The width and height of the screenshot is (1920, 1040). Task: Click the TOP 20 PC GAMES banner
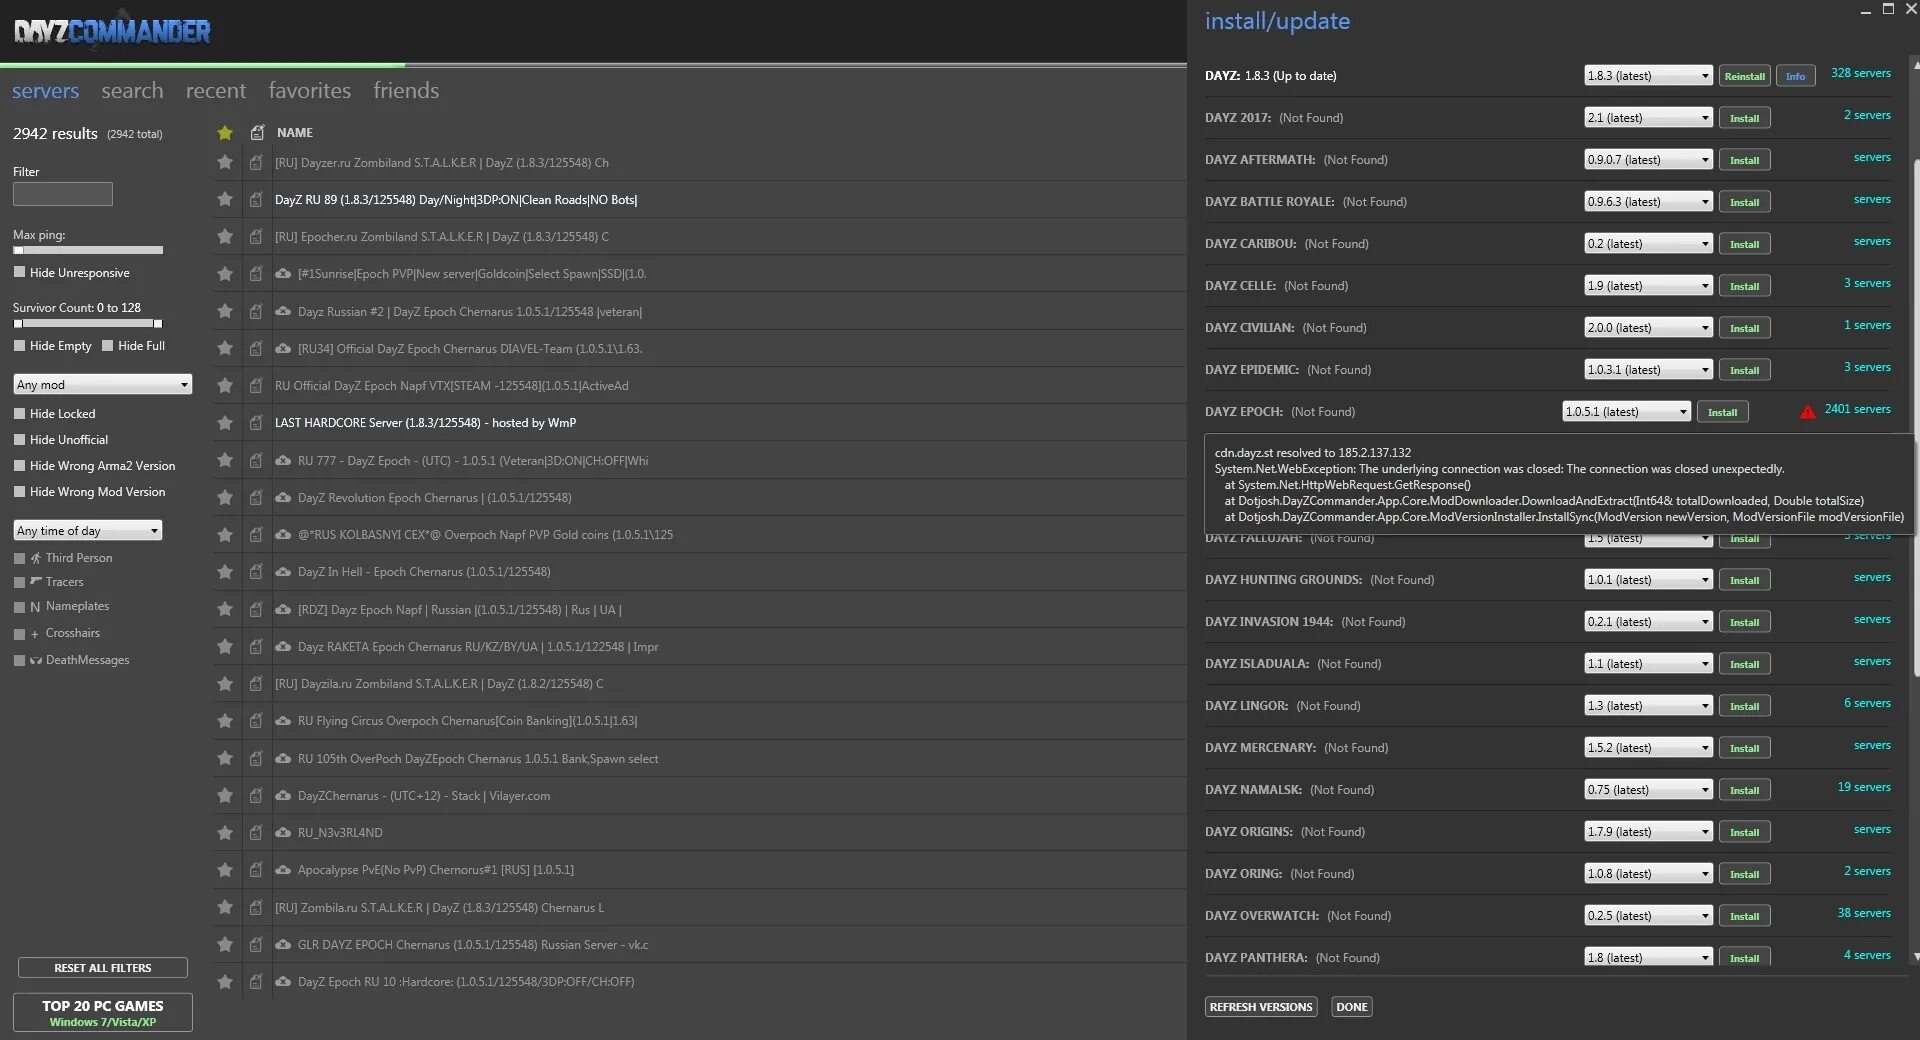(103, 1012)
